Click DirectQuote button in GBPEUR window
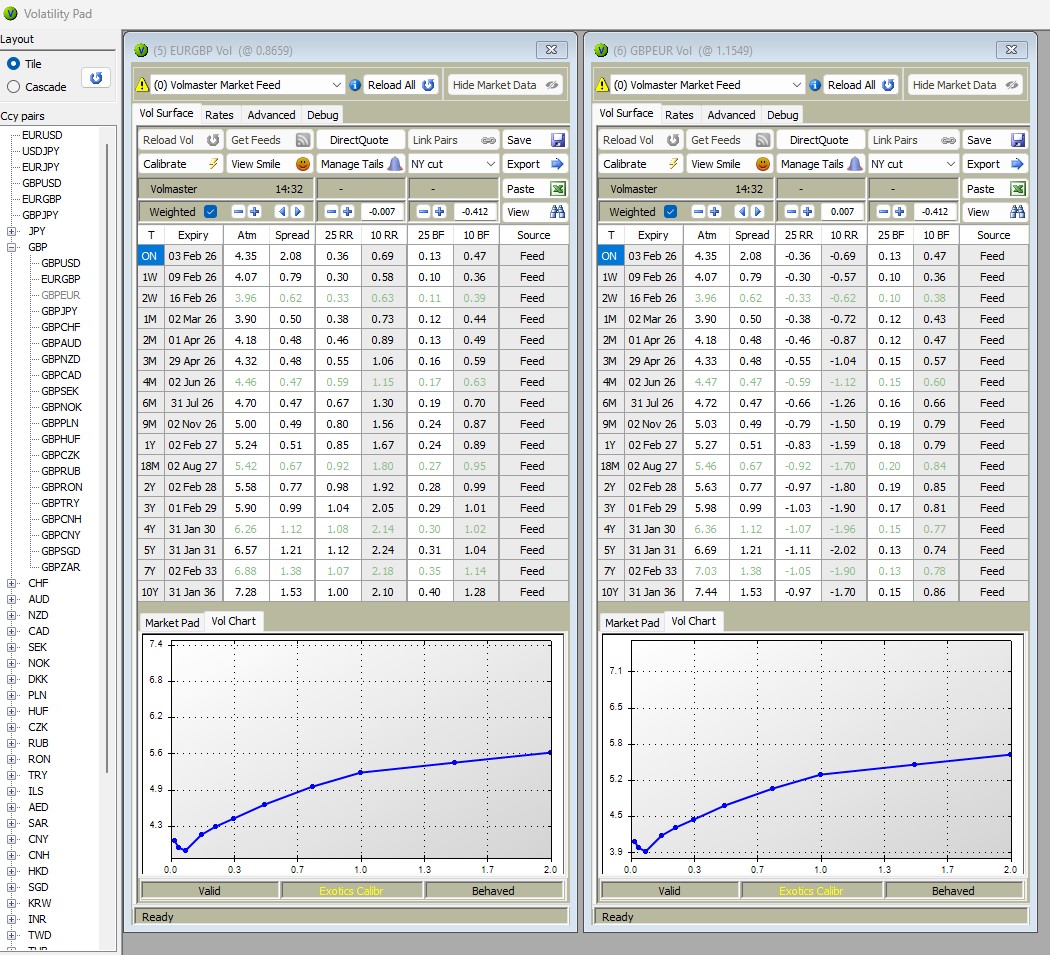This screenshot has width=1050, height=955. click(820, 140)
